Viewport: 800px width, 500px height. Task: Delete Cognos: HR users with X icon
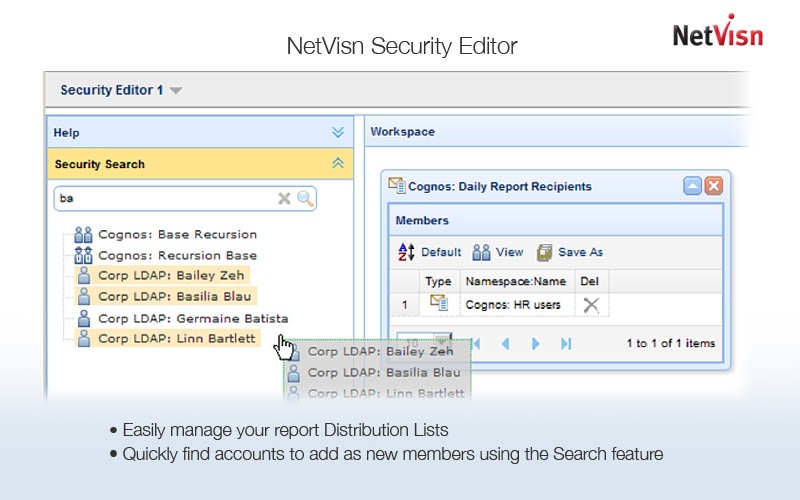click(591, 305)
